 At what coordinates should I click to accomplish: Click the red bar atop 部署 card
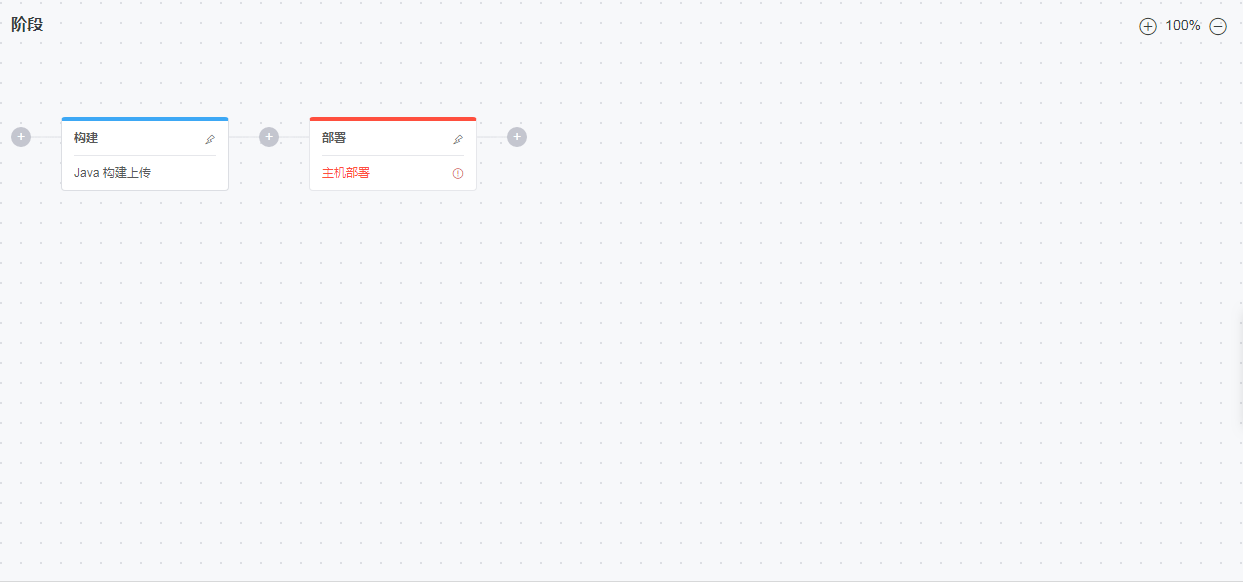pos(393,119)
